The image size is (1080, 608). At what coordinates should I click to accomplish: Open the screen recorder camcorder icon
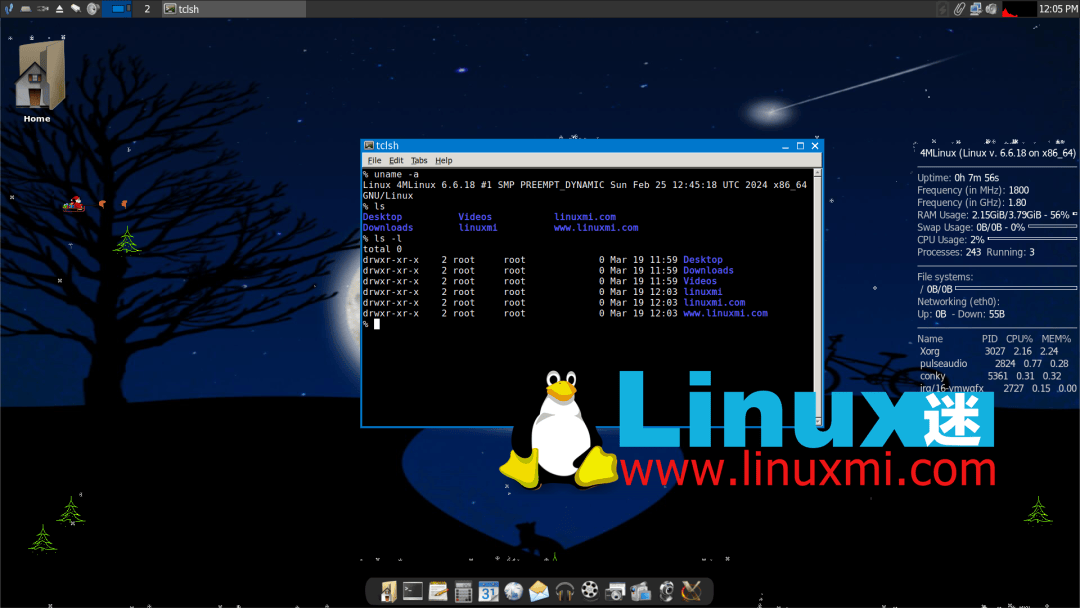pyautogui.click(x=640, y=591)
